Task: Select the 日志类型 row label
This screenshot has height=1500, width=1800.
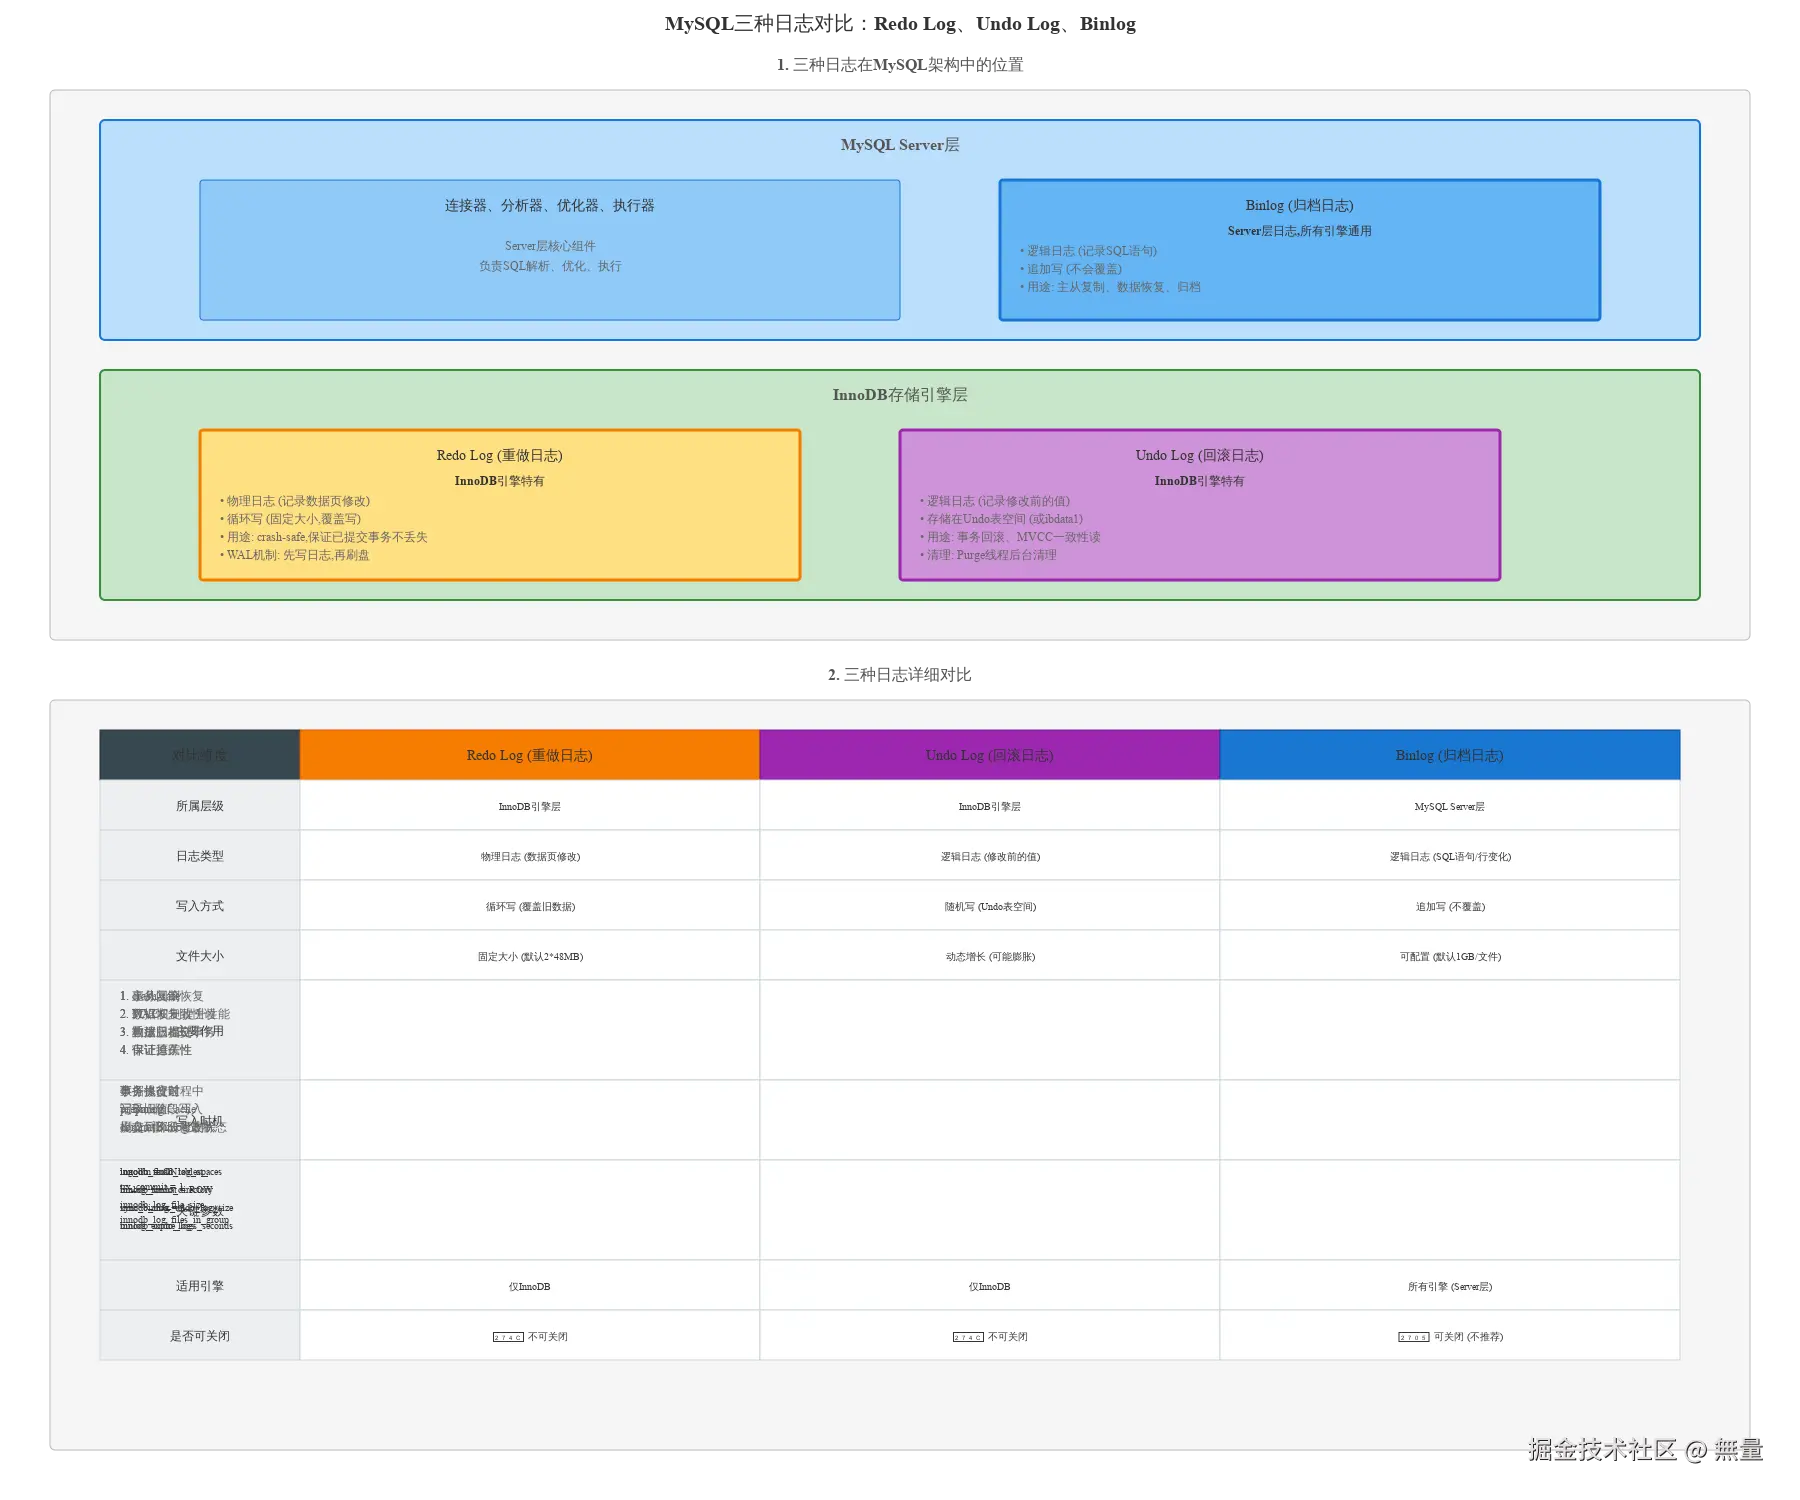Action: tap(198, 855)
